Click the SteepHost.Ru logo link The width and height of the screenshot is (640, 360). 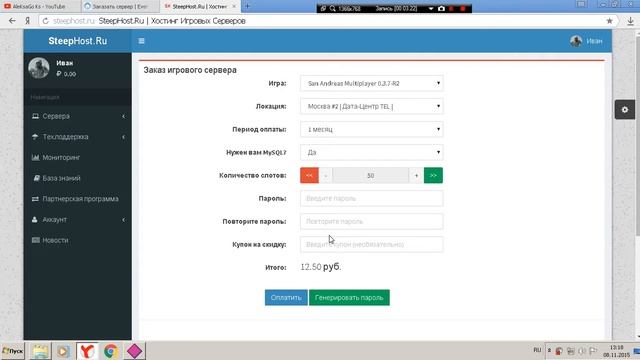78,41
